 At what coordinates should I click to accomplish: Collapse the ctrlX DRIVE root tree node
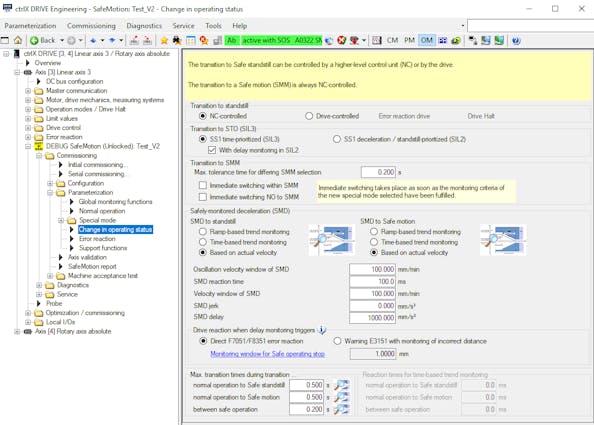pyautogui.click(x=6, y=54)
